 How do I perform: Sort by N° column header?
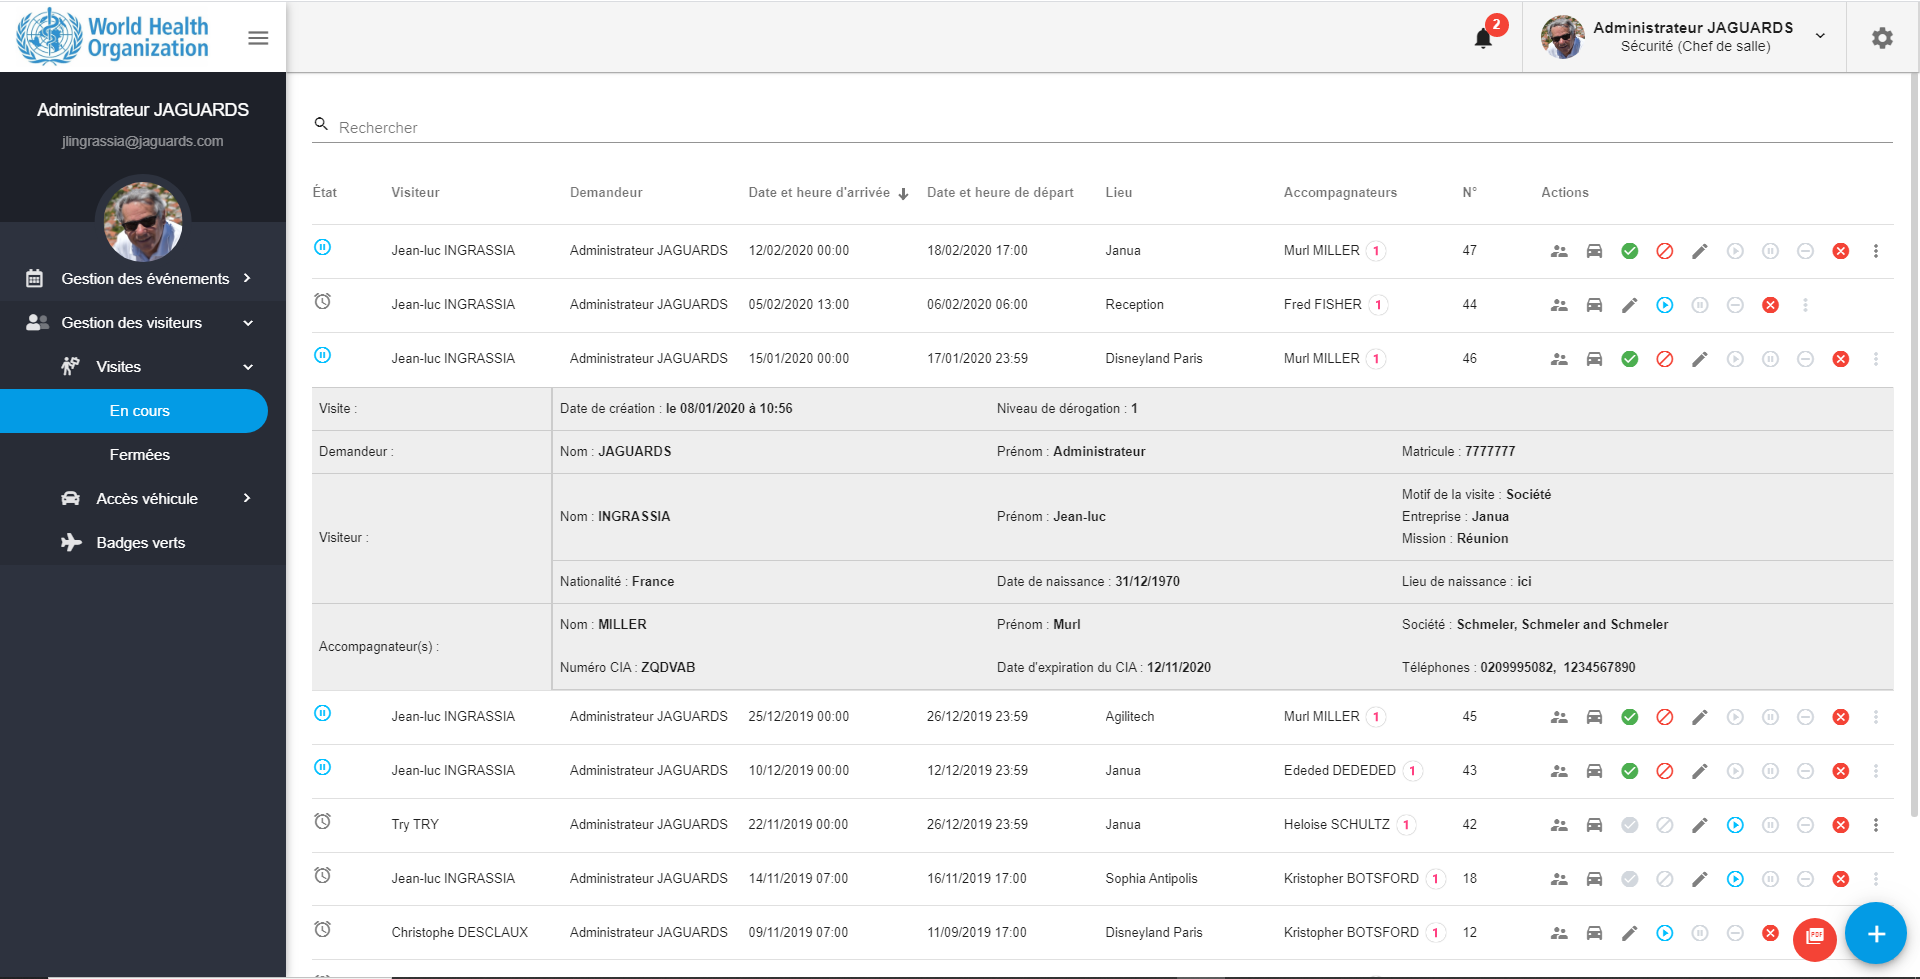tap(1469, 193)
